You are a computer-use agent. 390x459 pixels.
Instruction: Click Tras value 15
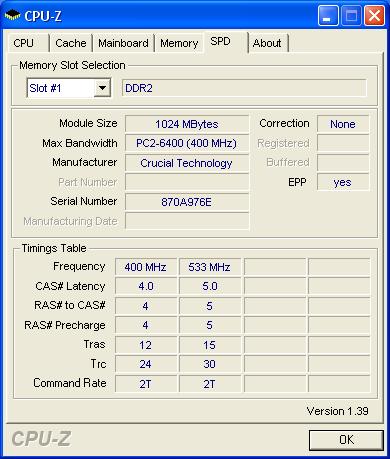[210, 345]
